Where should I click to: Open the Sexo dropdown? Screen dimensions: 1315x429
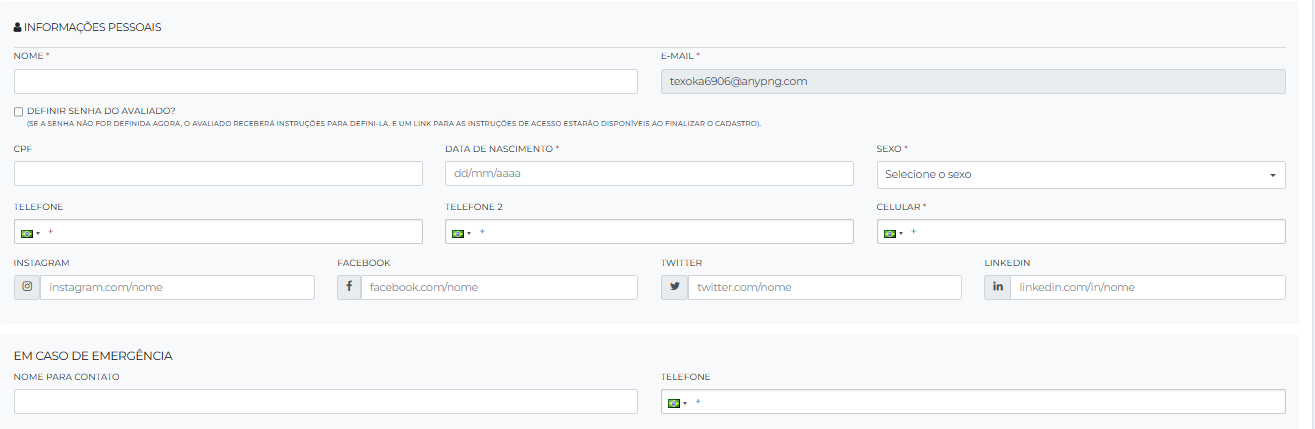(1080, 174)
